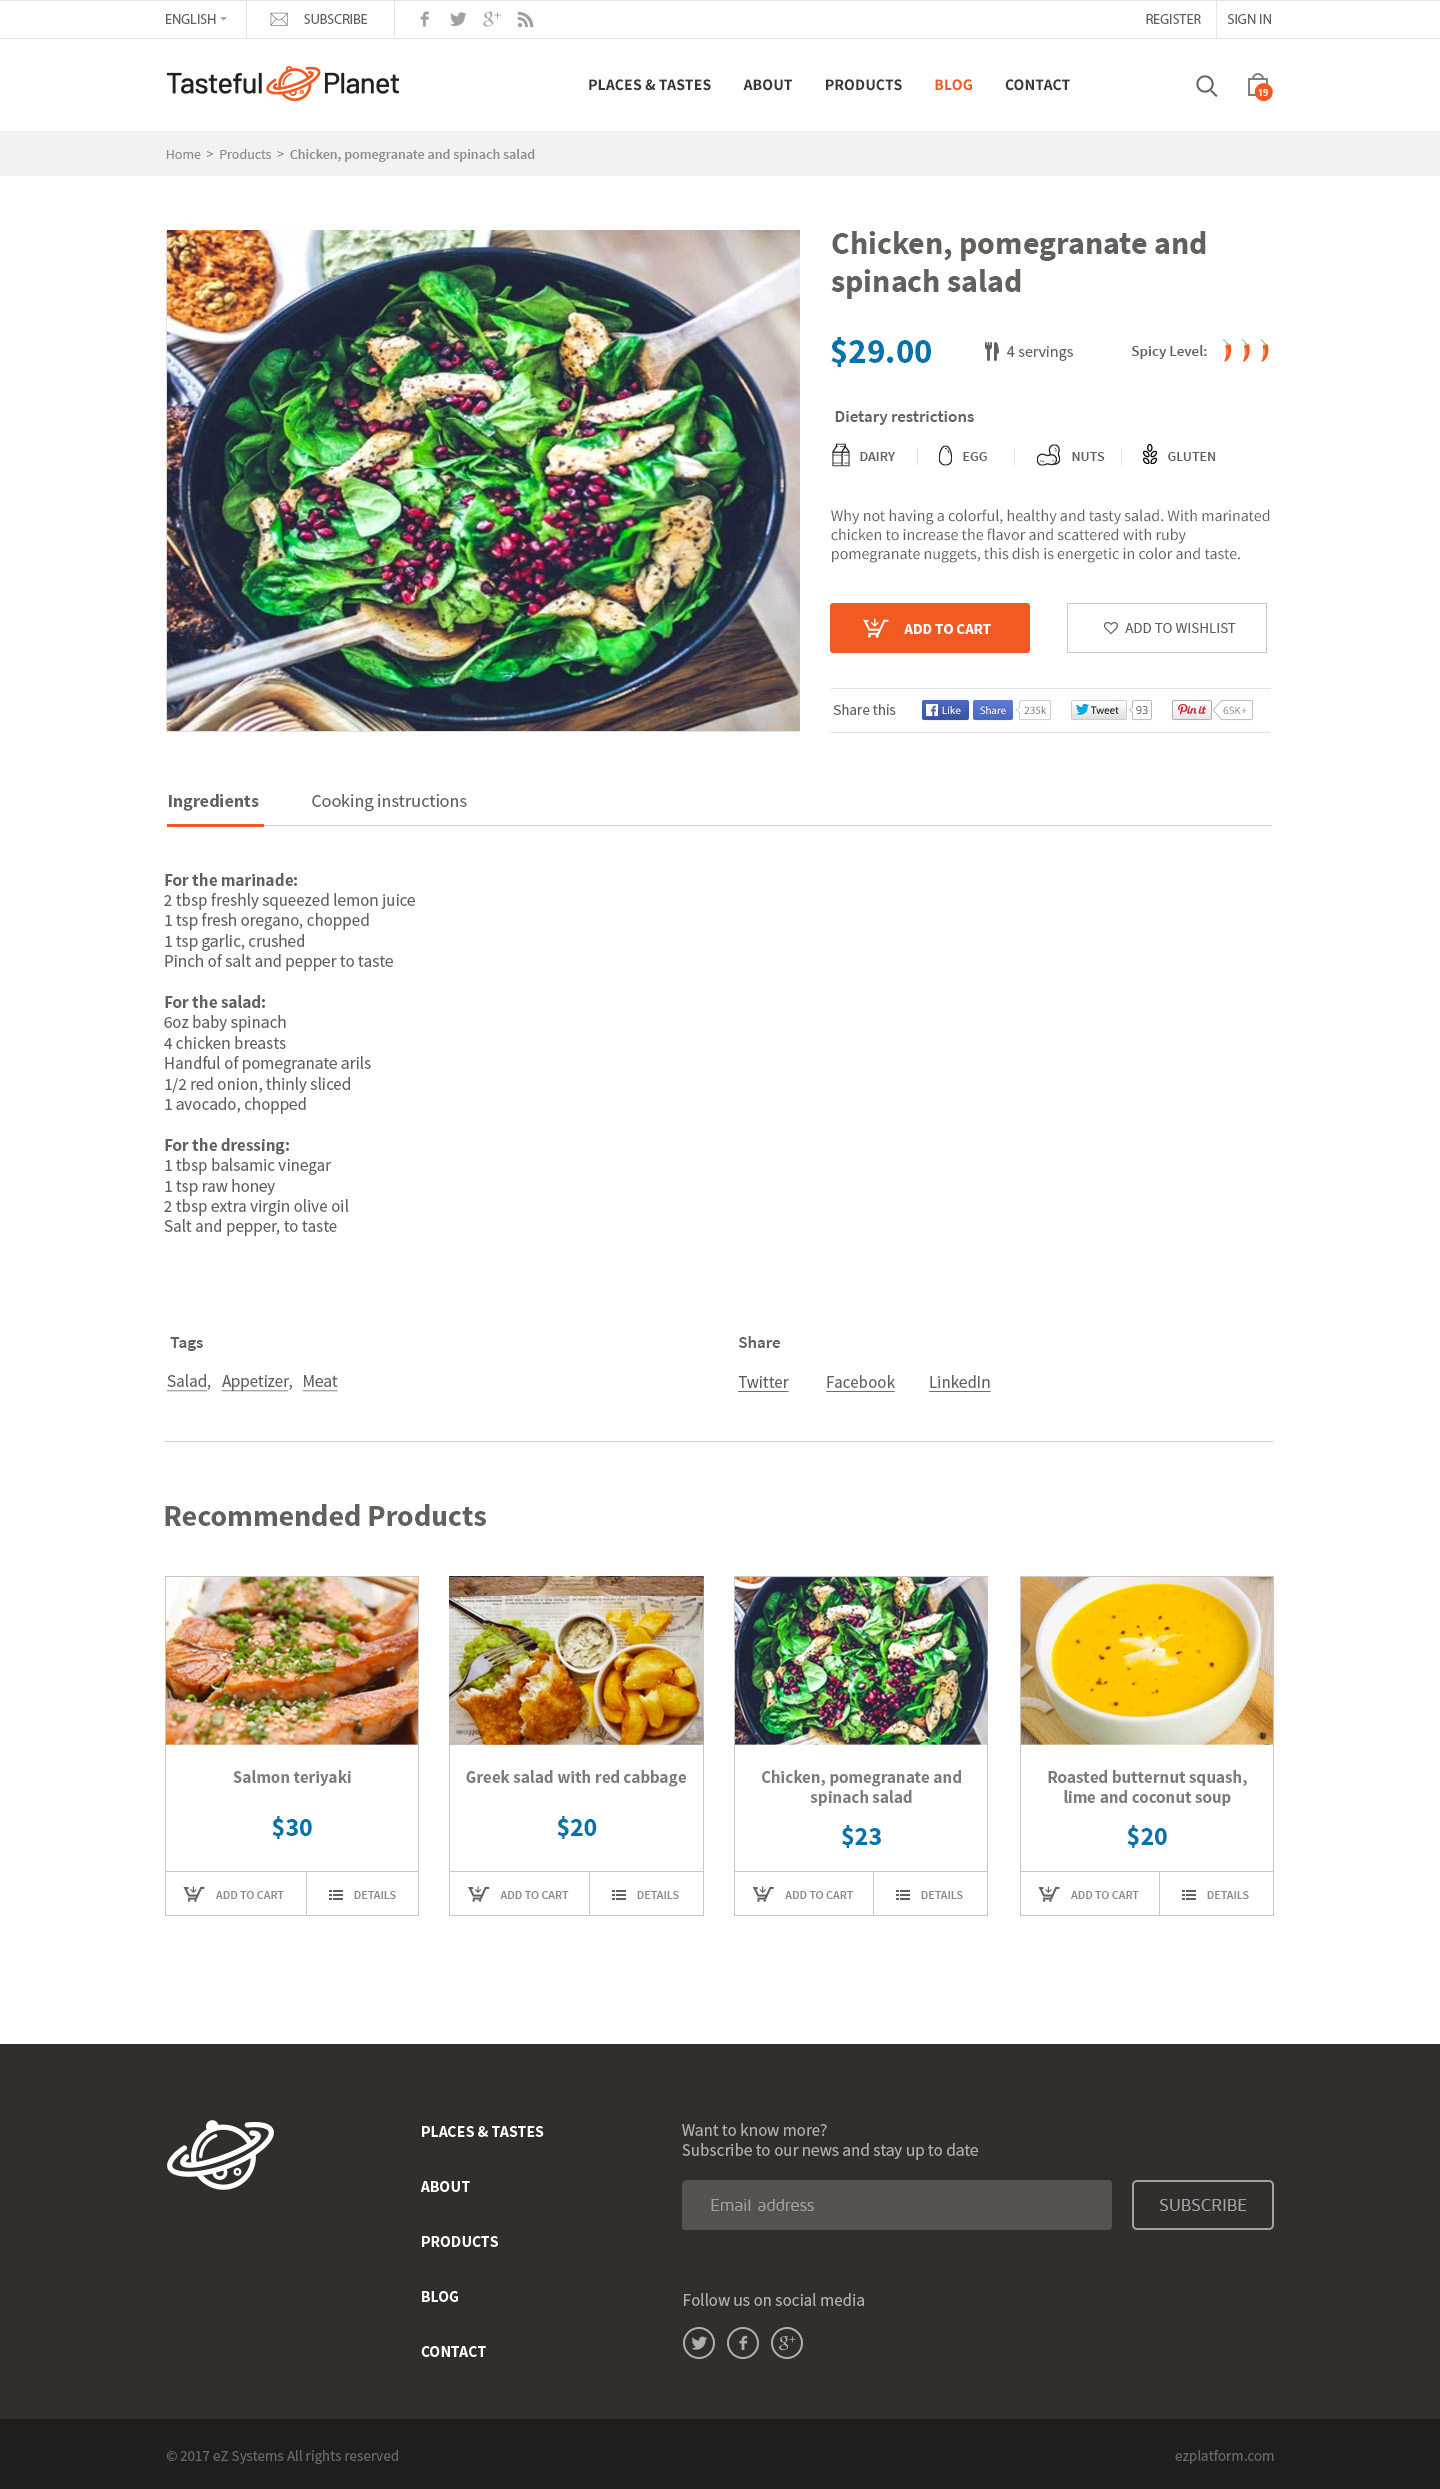Open the search magnifier icon
The image size is (1440, 2489).
pos(1206,86)
